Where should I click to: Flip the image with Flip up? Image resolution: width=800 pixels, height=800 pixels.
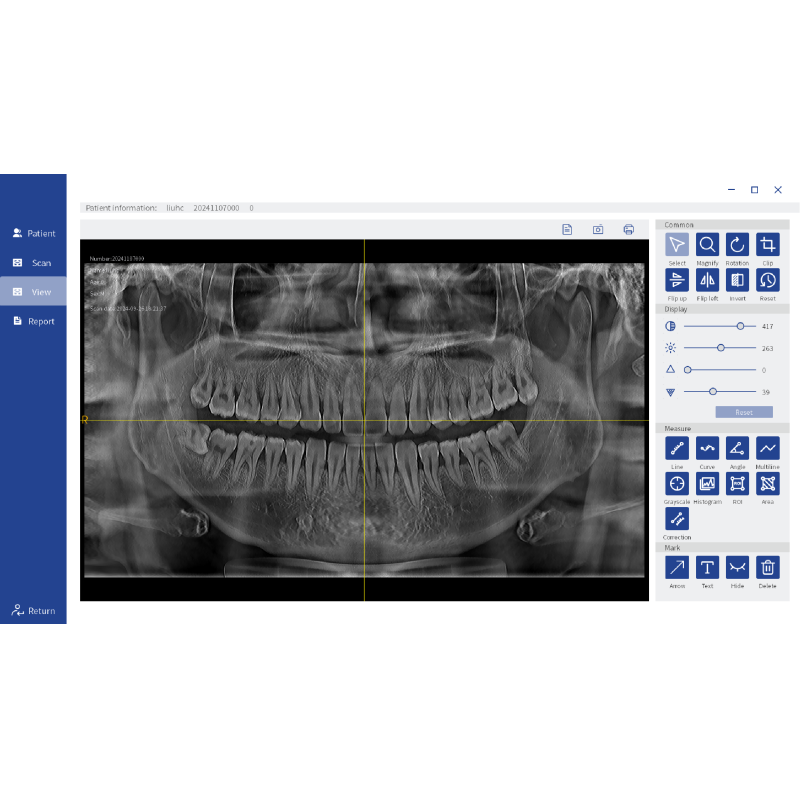point(677,280)
